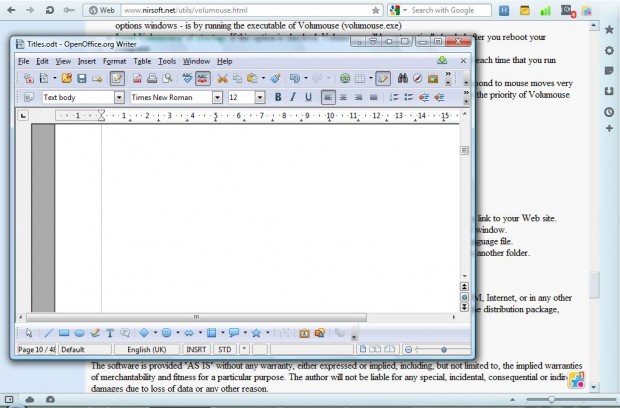Open the Edit menu
620x408 pixels.
click(42, 61)
